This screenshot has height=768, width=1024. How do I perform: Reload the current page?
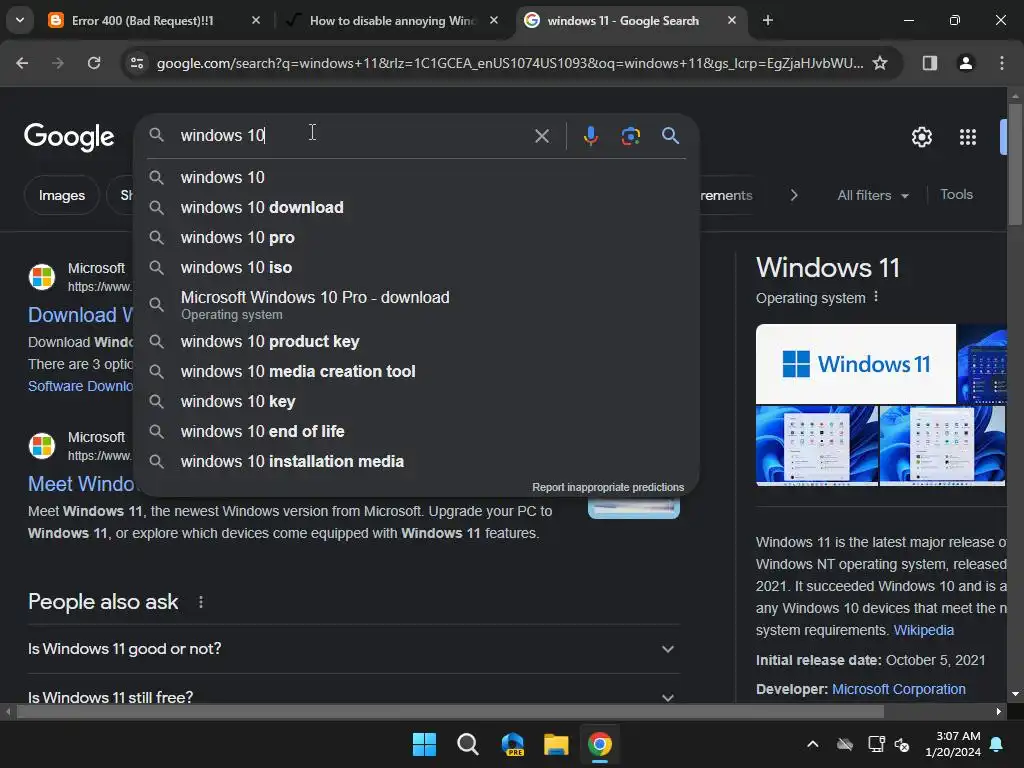(94, 63)
